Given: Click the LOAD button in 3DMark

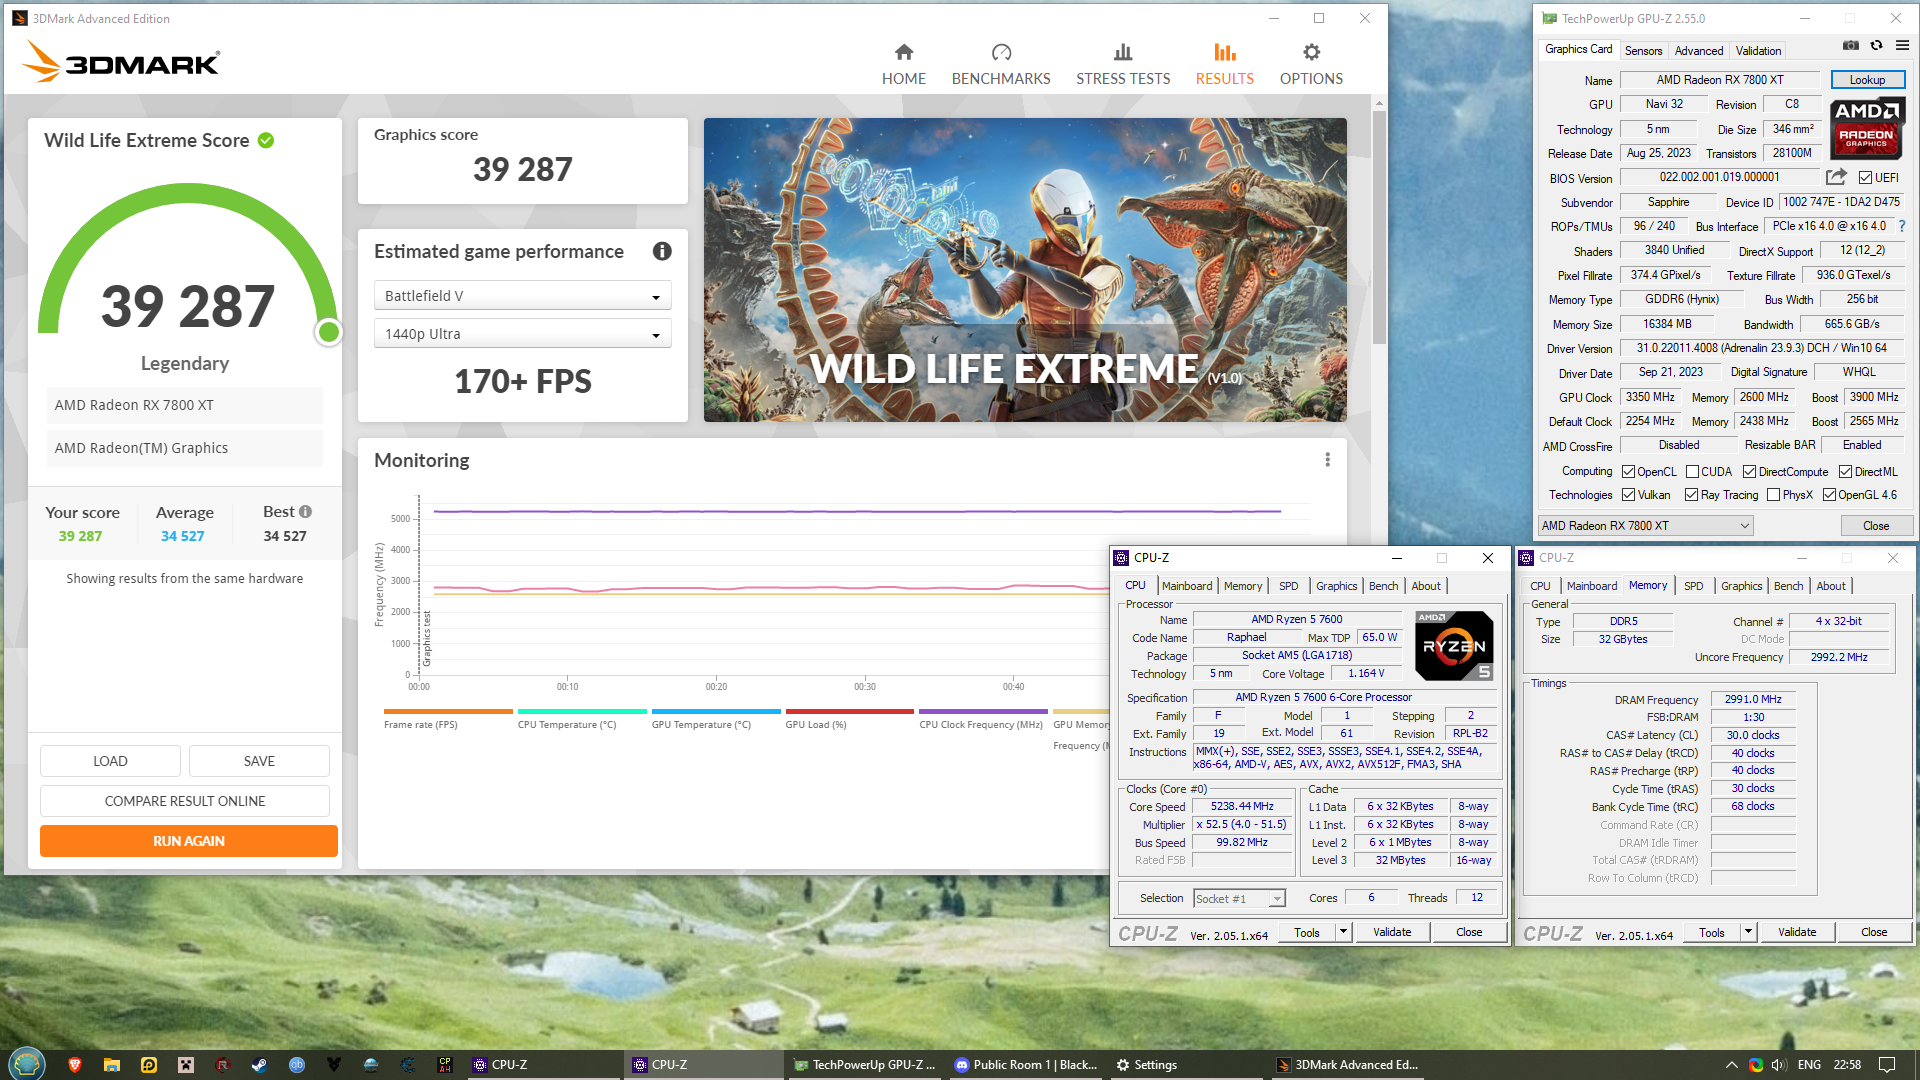Looking at the screenshot, I should 110,761.
